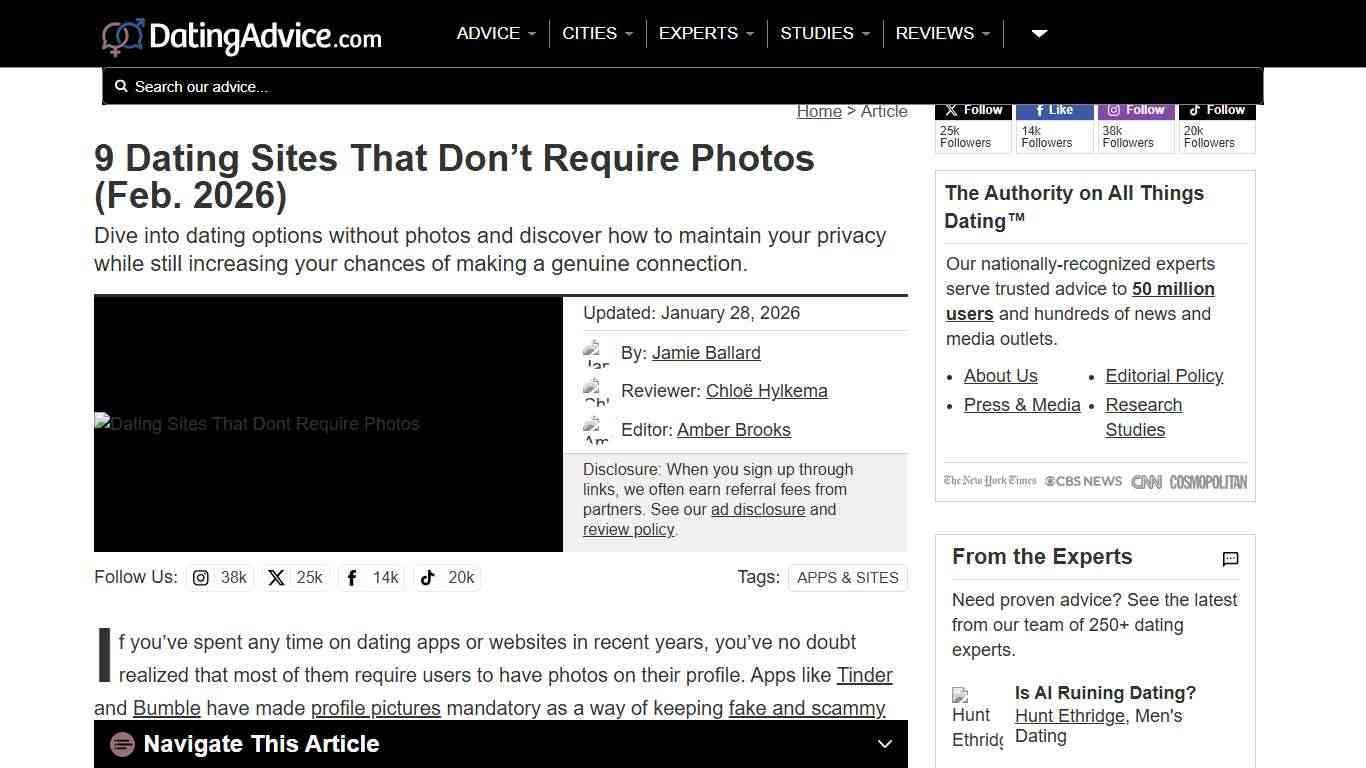The width and height of the screenshot is (1366, 768).
Task: Click the speech bubble icon in From the Experts
Action: point(1230,559)
